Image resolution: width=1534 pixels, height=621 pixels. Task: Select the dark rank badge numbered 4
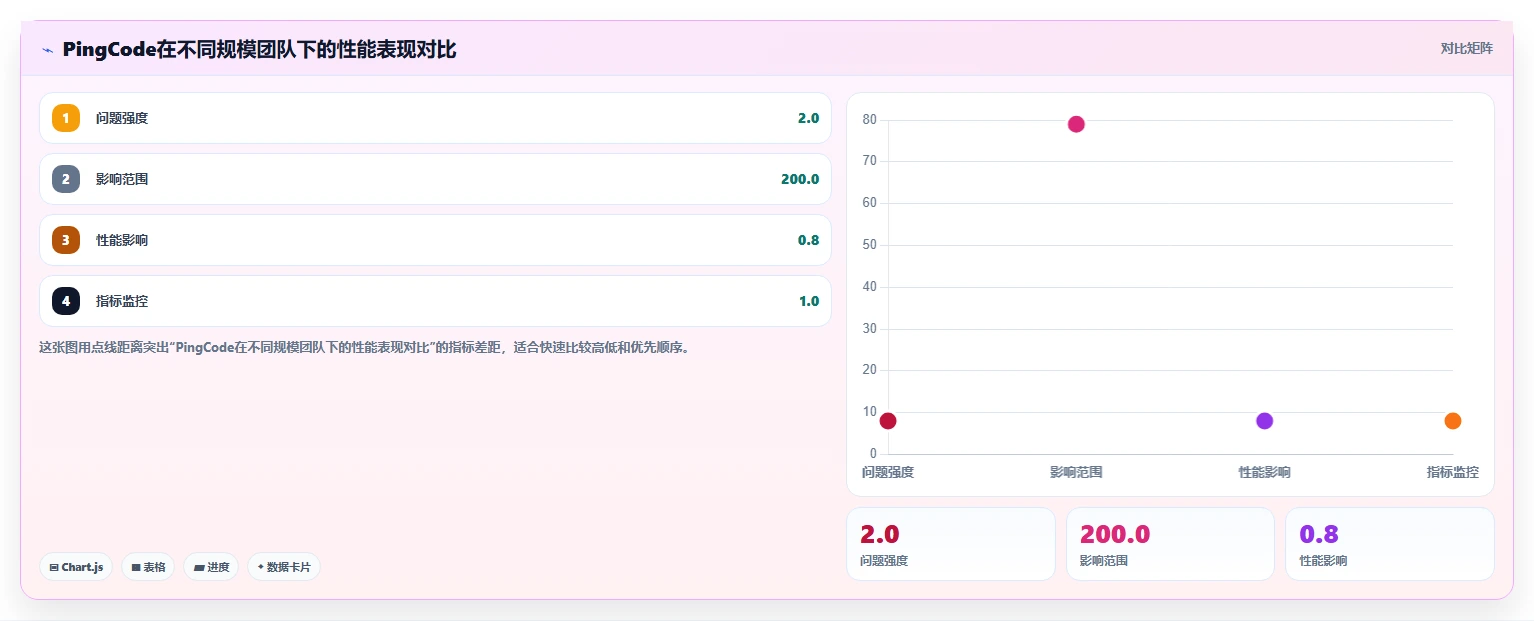tap(66, 301)
